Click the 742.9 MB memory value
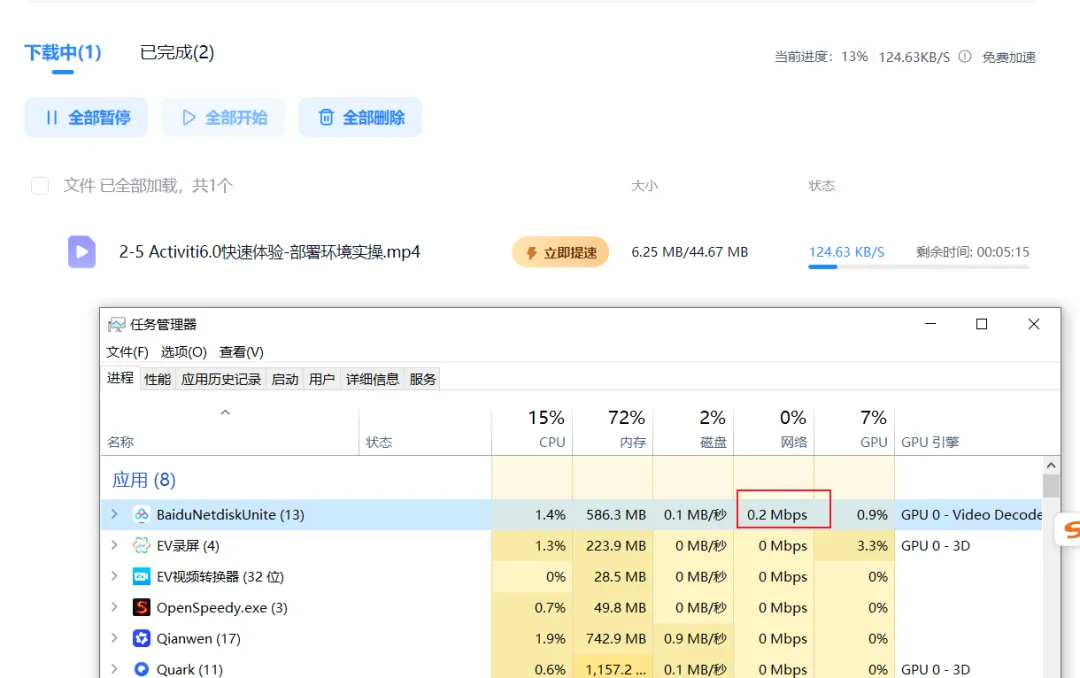 pos(616,639)
